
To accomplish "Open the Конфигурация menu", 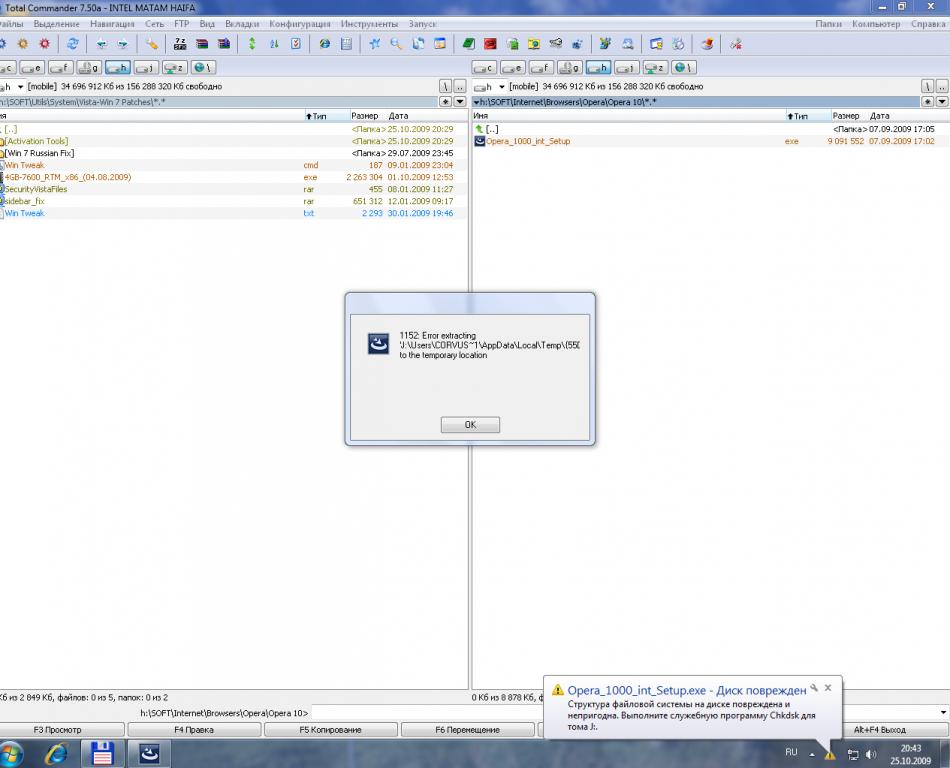I will [x=300, y=24].
